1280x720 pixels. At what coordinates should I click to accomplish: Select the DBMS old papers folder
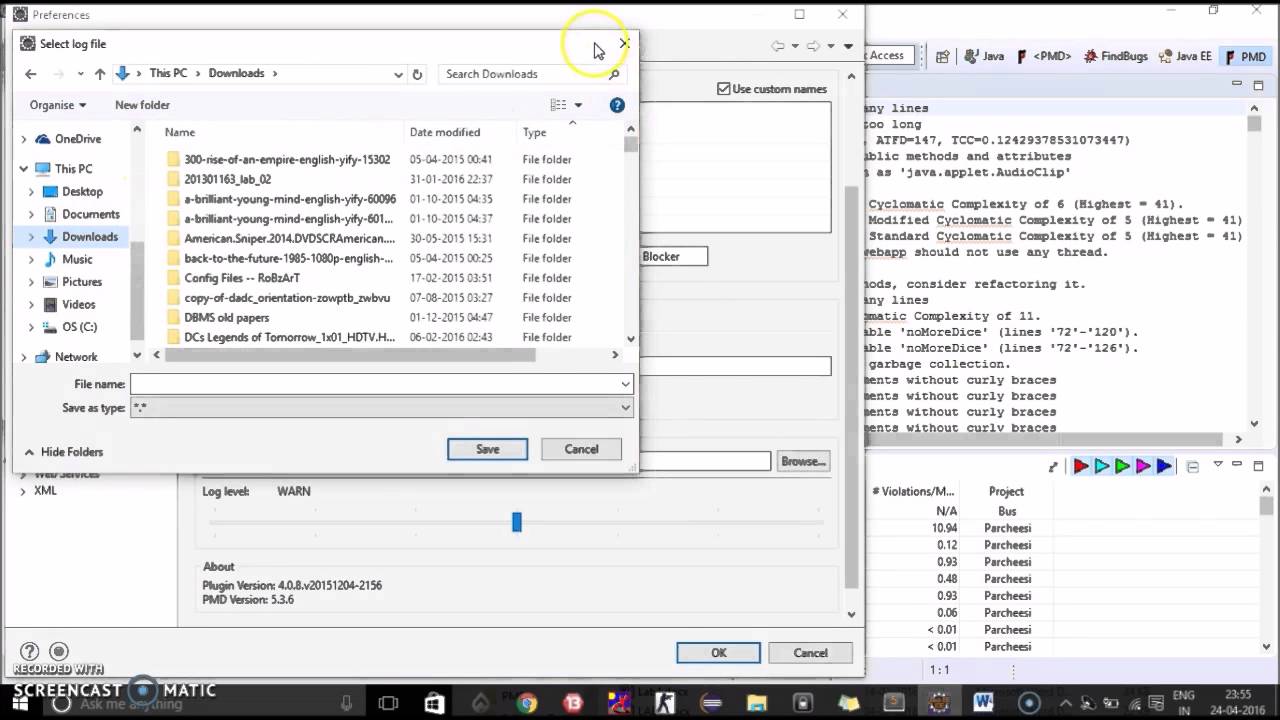(226, 317)
